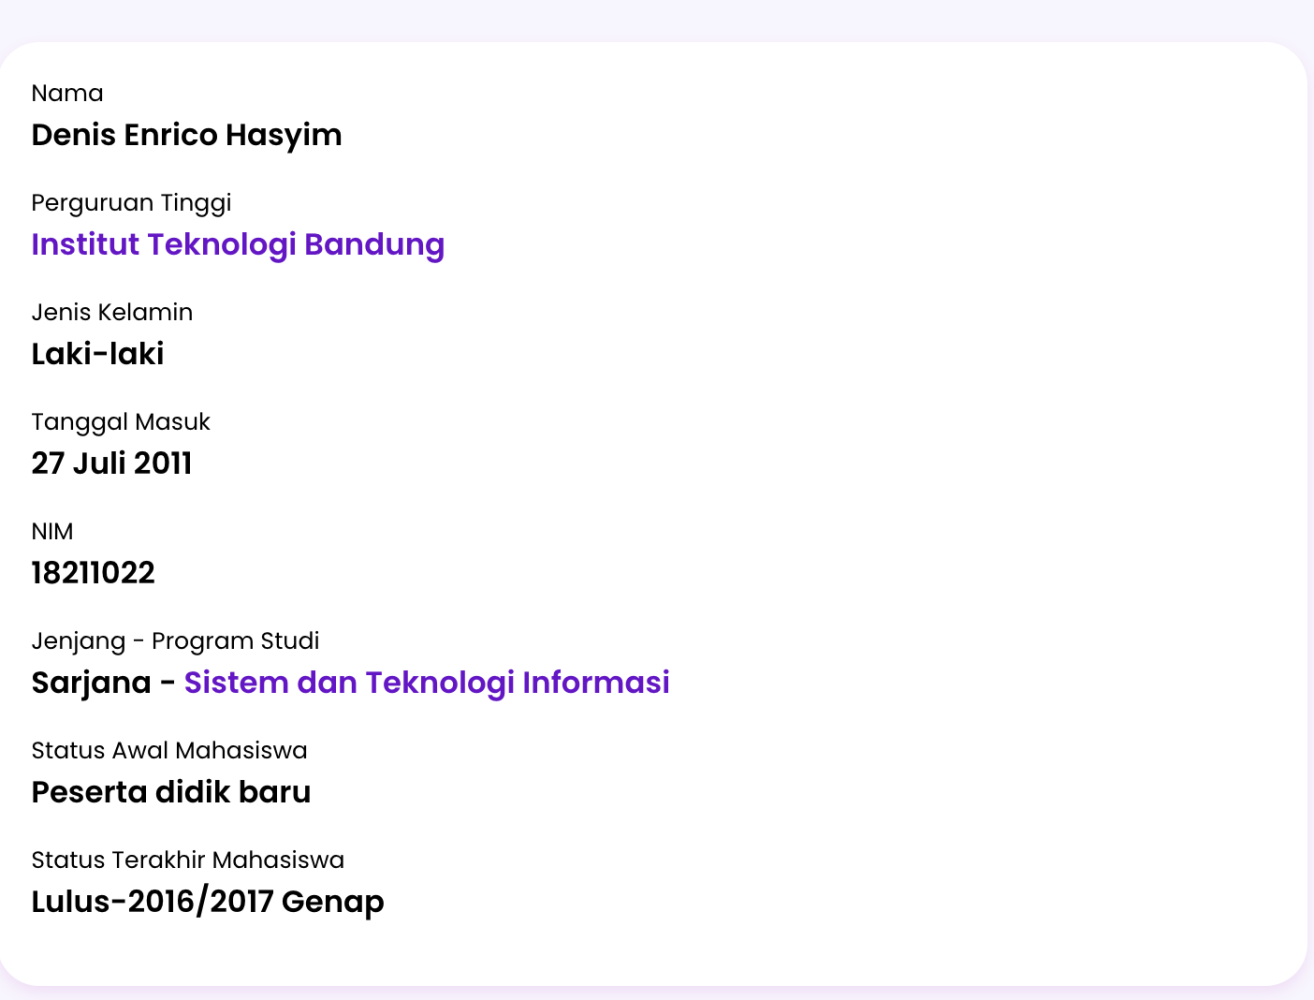Click the Peserta didik baru status

pyautogui.click(x=171, y=792)
